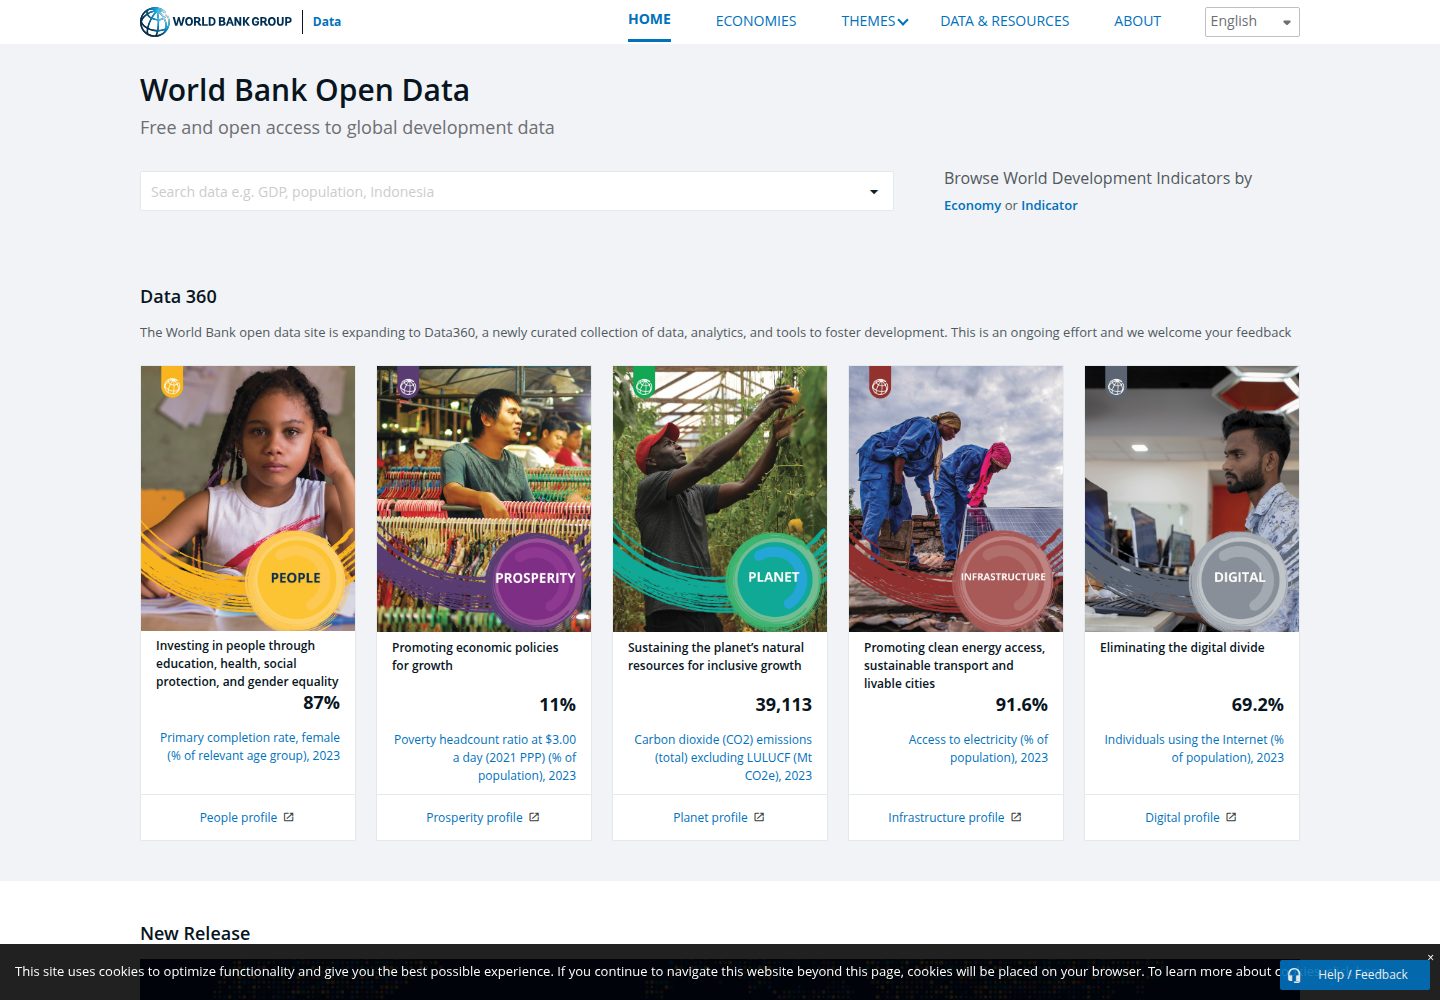The width and height of the screenshot is (1440, 1000).
Task: Click the New Release heading
Action: [x=195, y=933]
